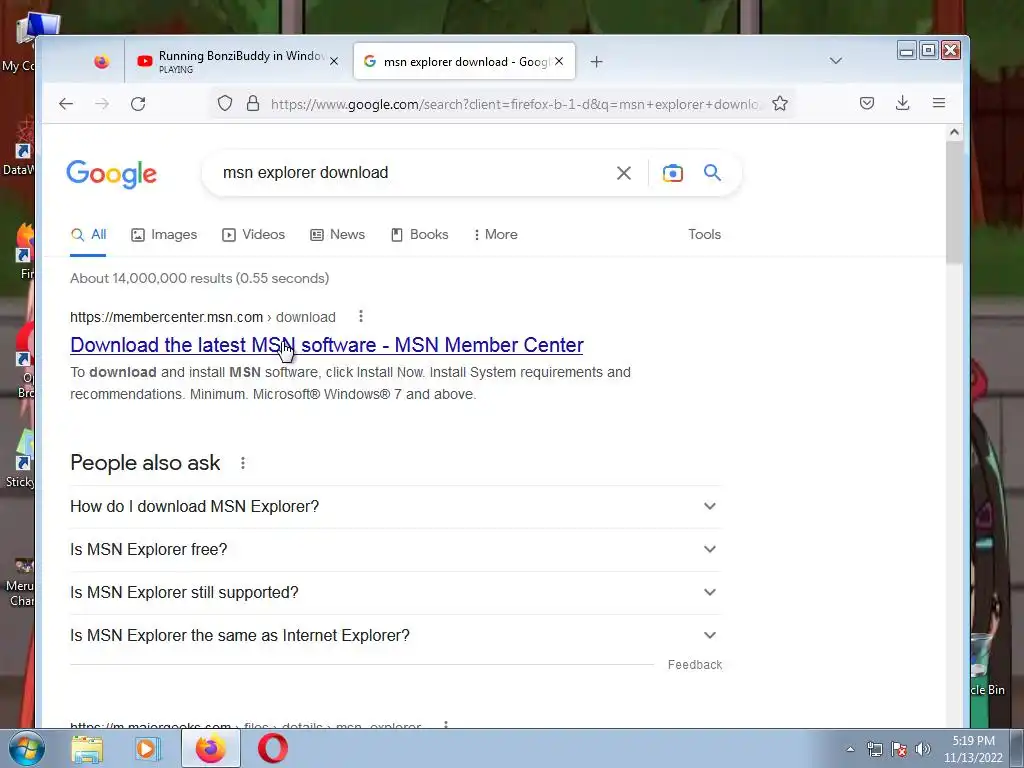Reload the current page

(x=138, y=103)
